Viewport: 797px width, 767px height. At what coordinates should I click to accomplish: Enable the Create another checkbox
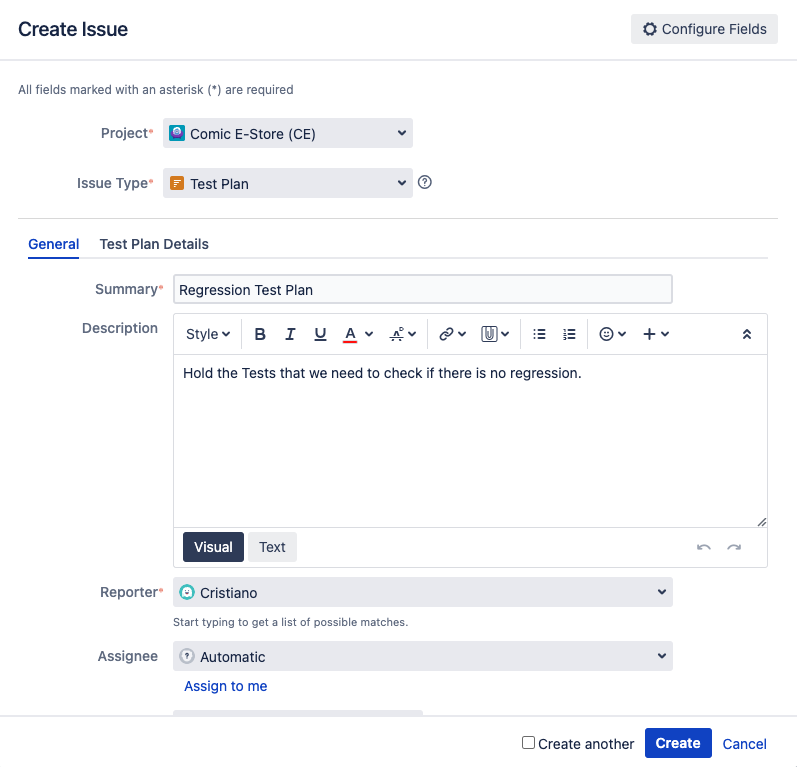click(528, 743)
